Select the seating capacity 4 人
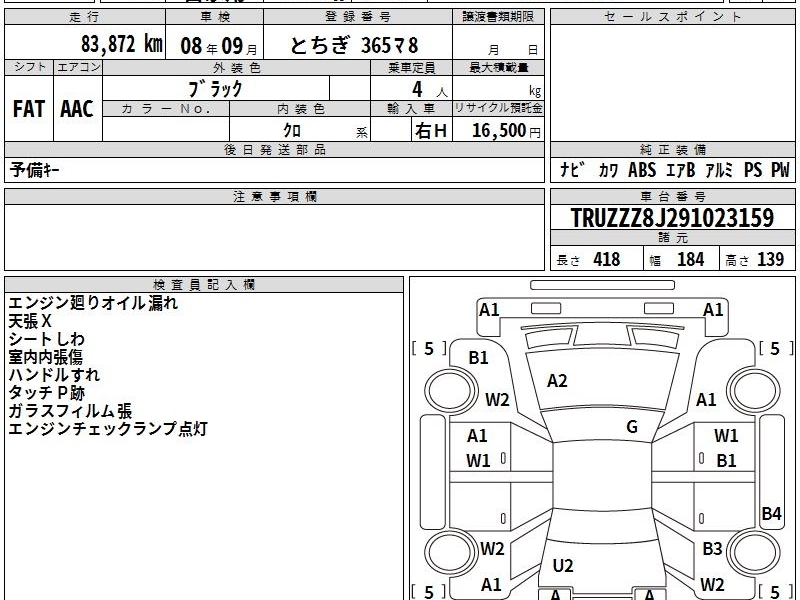The height and width of the screenshot is (600, 800). [x=429, y=90]
